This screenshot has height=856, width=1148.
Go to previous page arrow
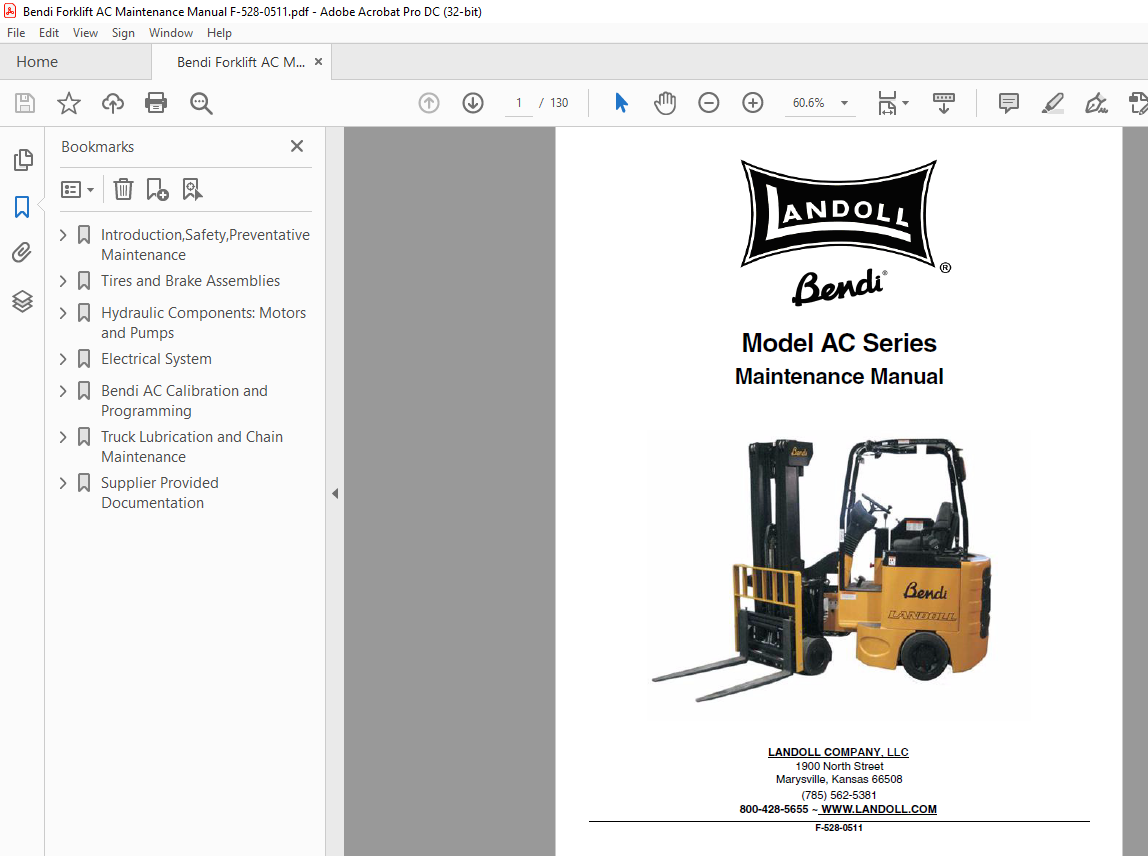pyautogui.click(x=429, y=103)
